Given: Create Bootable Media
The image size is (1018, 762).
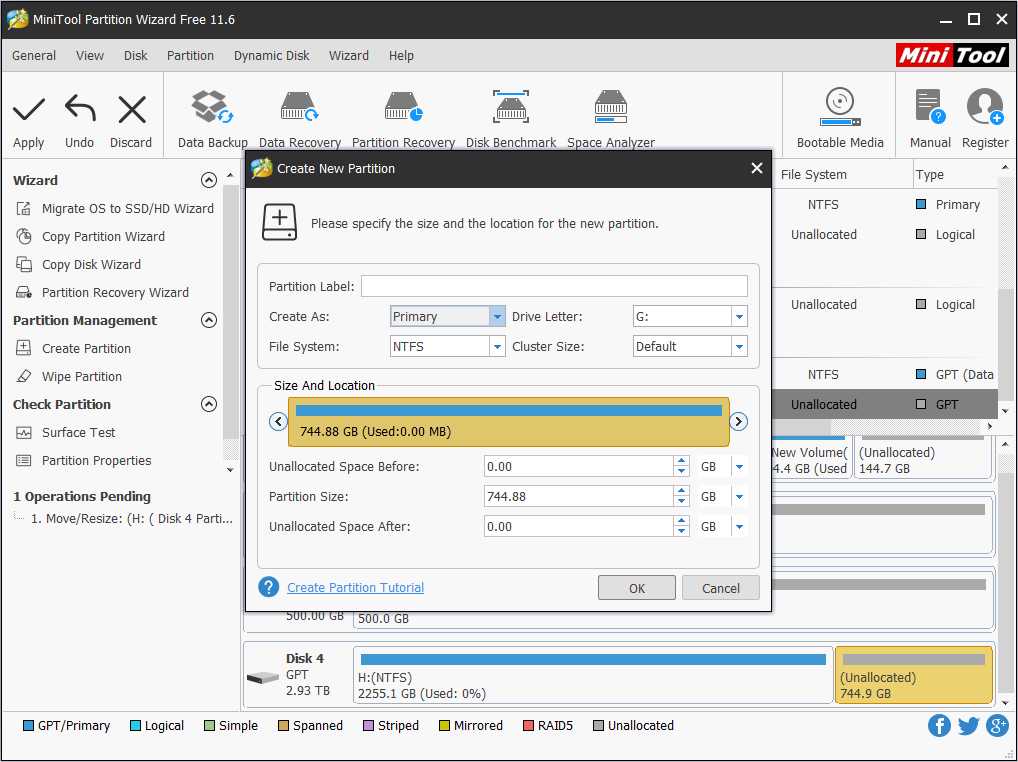Looking at the screenshot, I should pos(840,118).
